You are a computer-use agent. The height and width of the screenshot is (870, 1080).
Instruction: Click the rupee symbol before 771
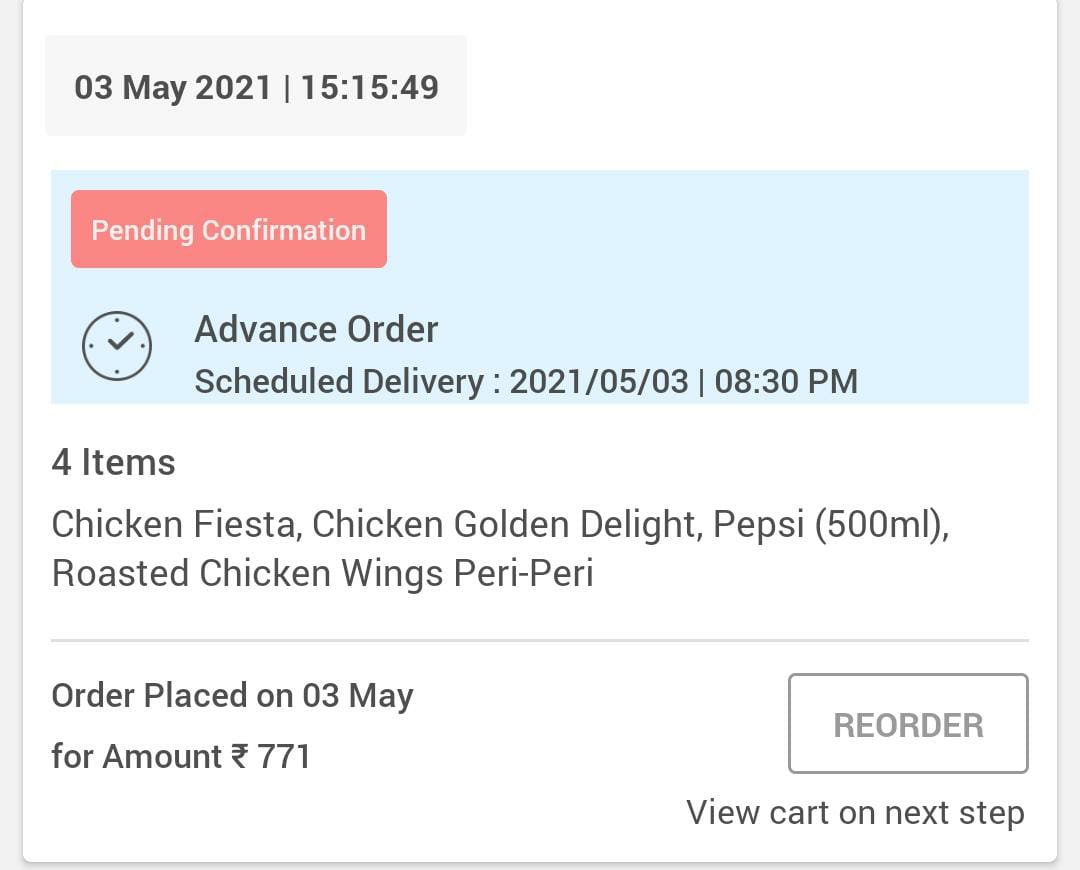click(240, 756)
